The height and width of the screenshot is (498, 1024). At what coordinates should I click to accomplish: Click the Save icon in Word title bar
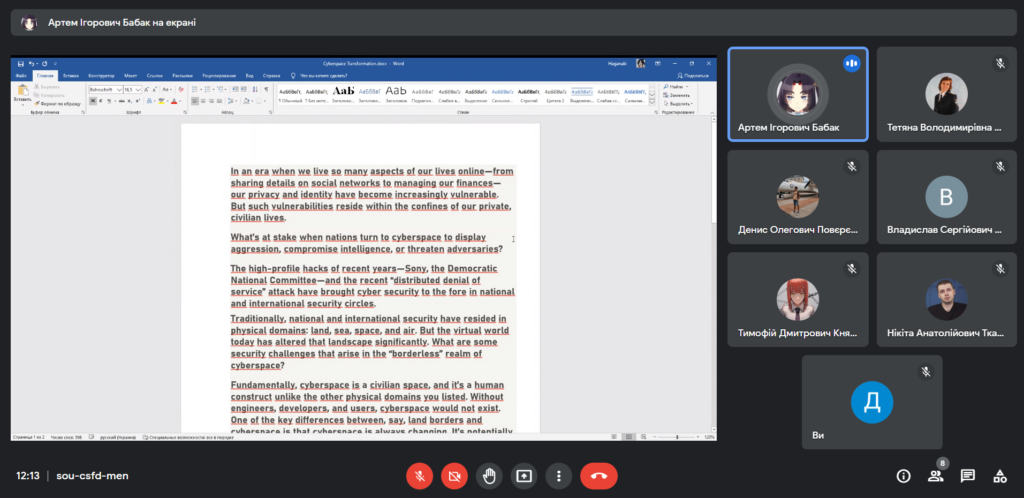21,63
